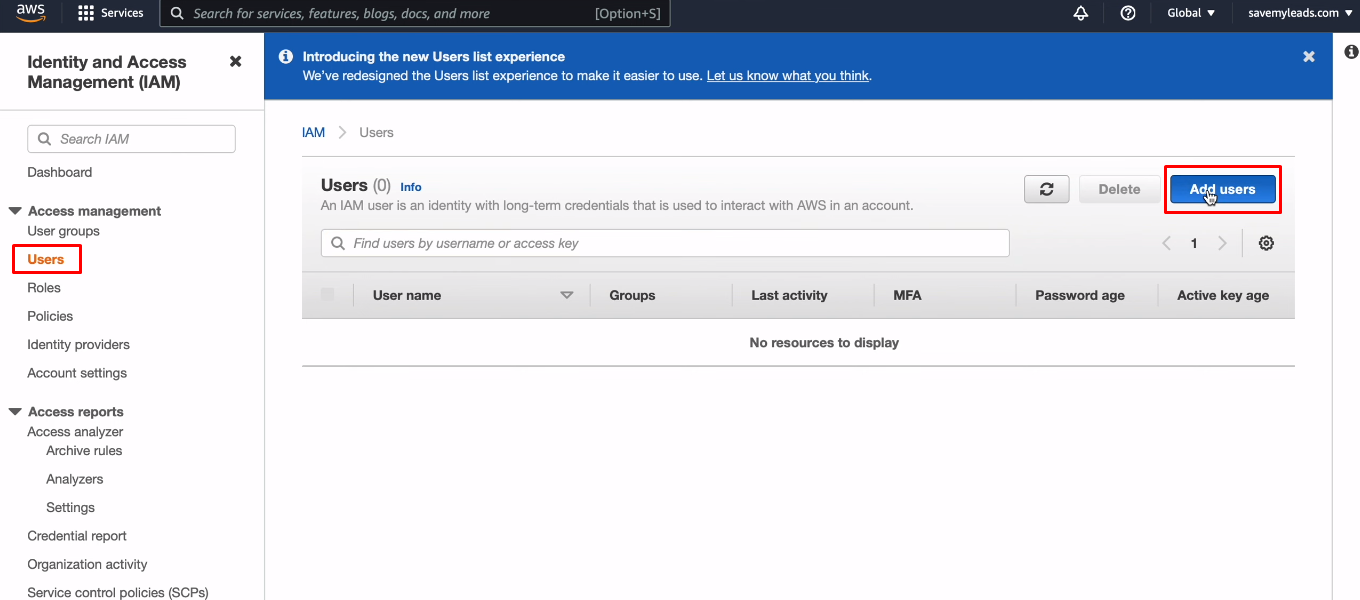Open the help question mark icon
The image size is (1360, 600).
(x=1128, y=13)
